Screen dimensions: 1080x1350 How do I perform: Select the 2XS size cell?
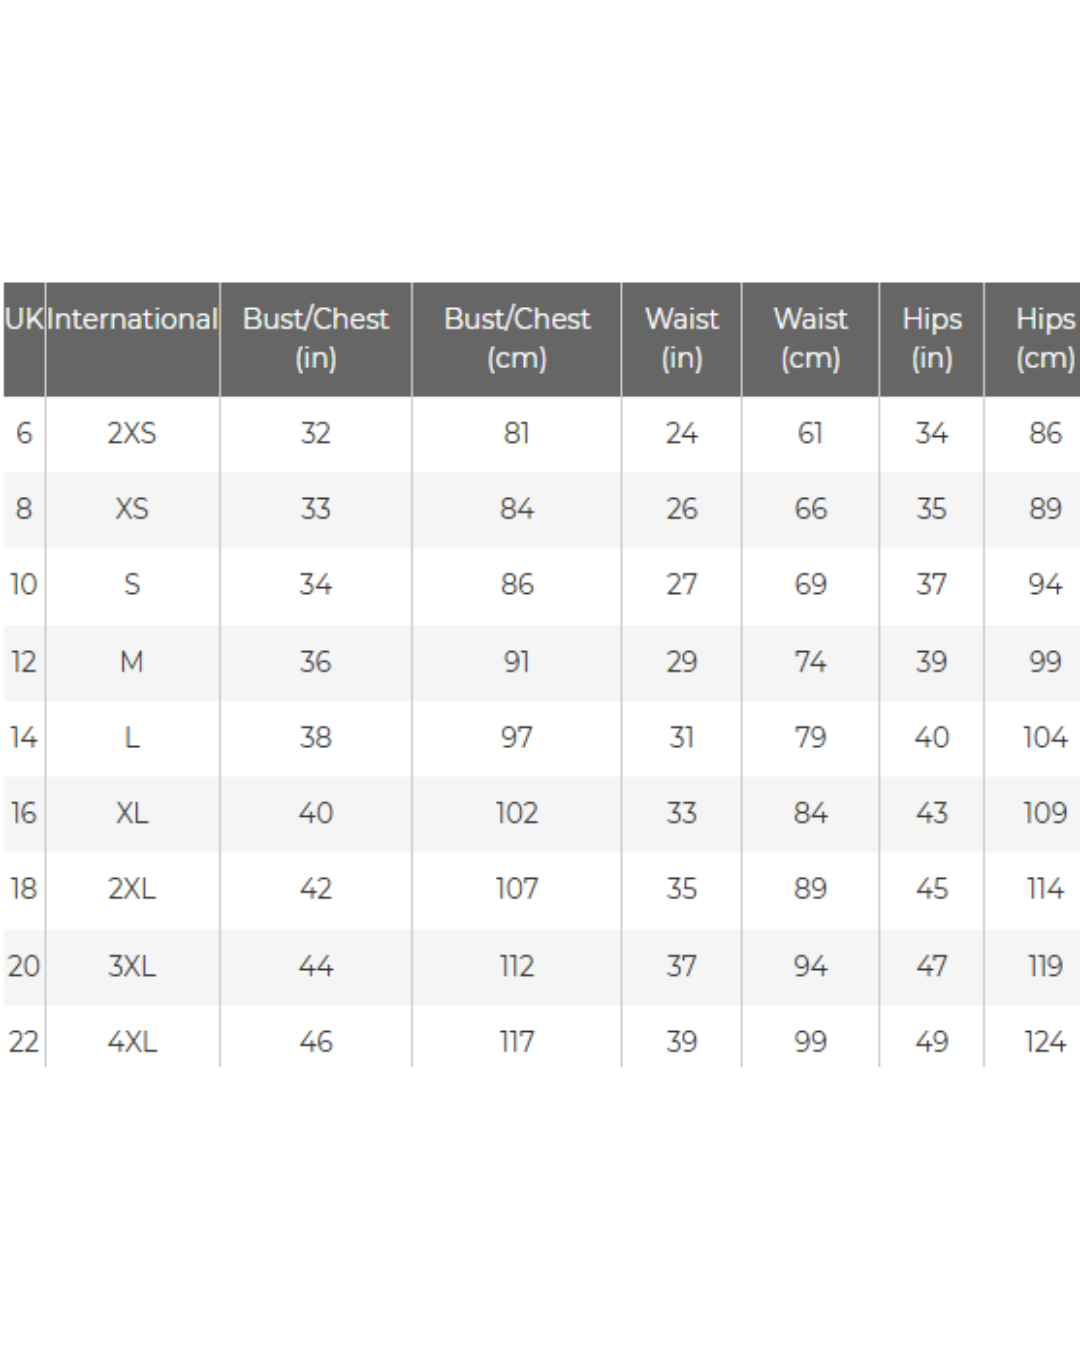click(132, 433)
